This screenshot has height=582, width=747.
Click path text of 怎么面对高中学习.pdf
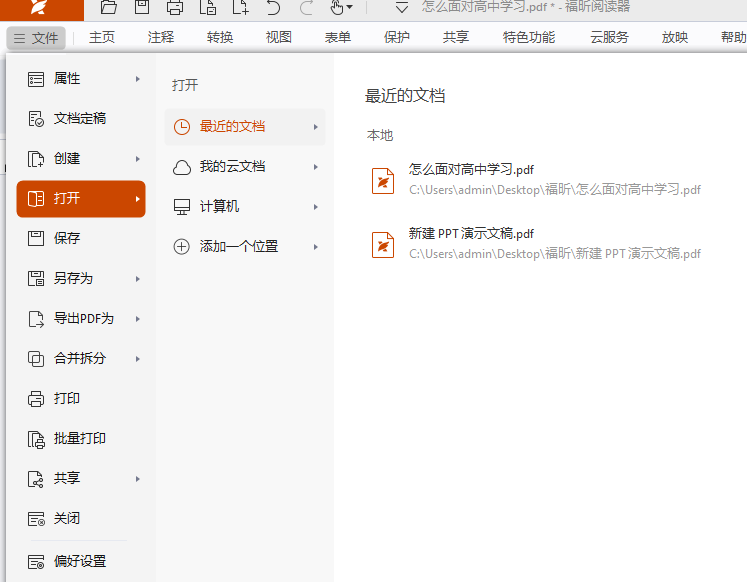click(555, 190)
